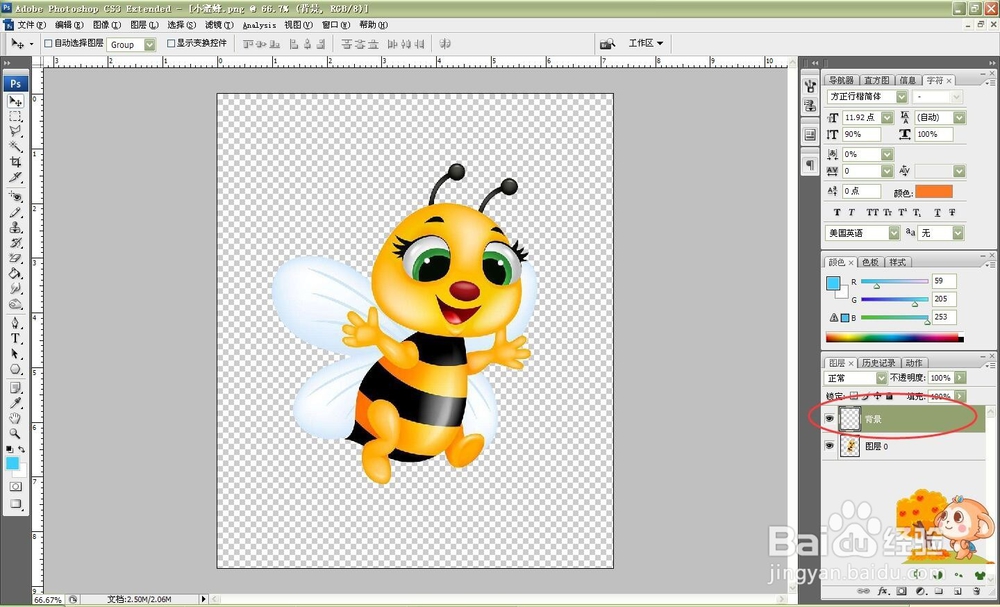Select the Clone Stamp tool
This screenshot has height=607, width=1000.
point(15,228)
